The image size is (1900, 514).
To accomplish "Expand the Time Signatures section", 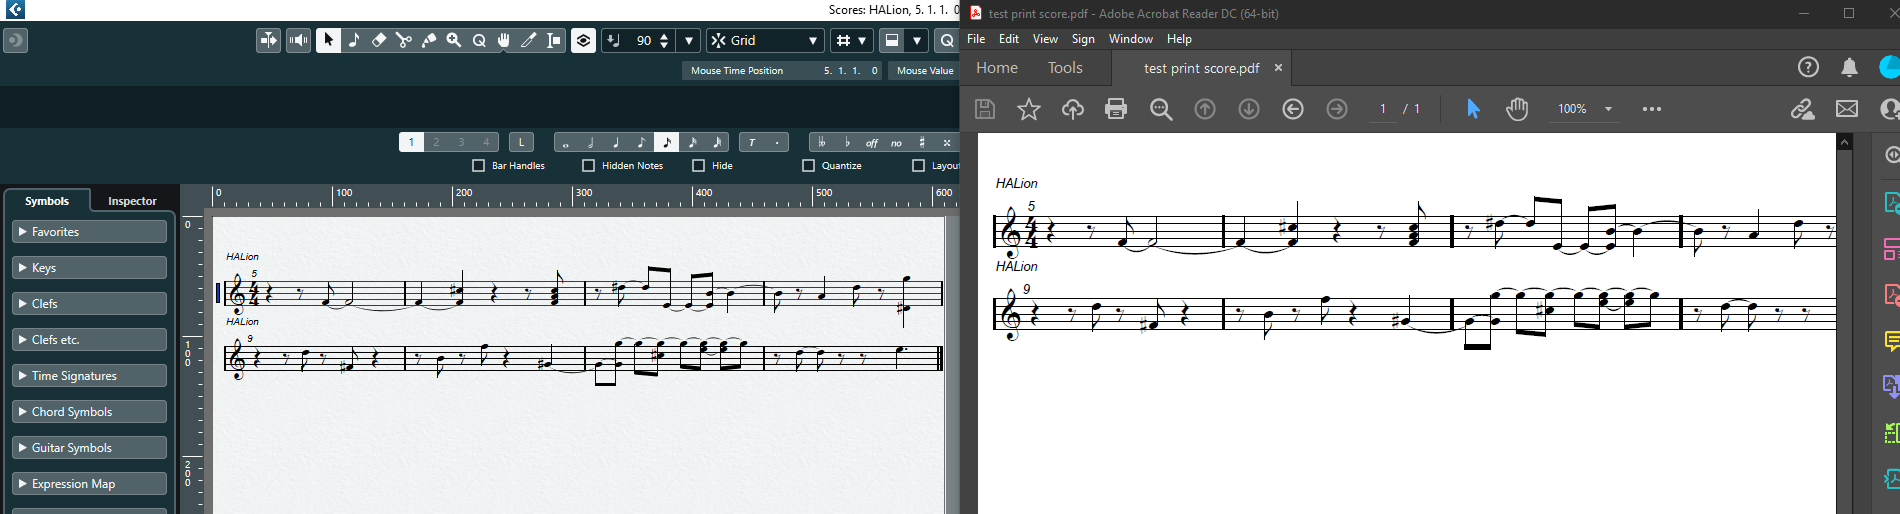I will coord(89,376).
